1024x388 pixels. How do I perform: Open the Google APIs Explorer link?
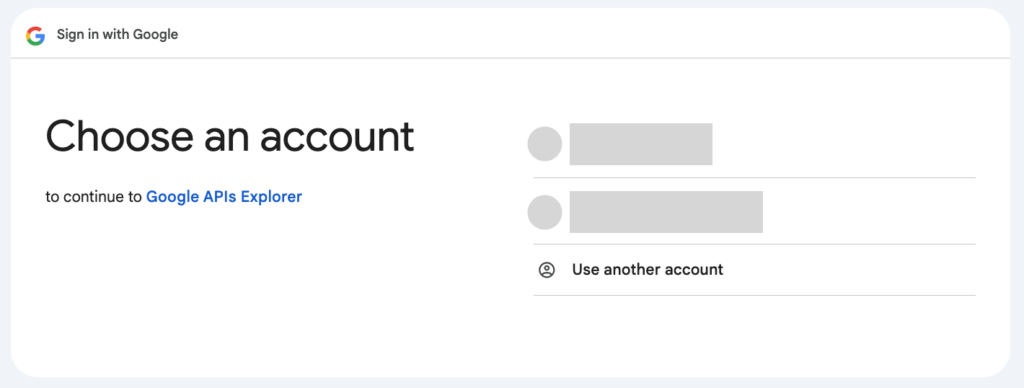coord(224,197)
